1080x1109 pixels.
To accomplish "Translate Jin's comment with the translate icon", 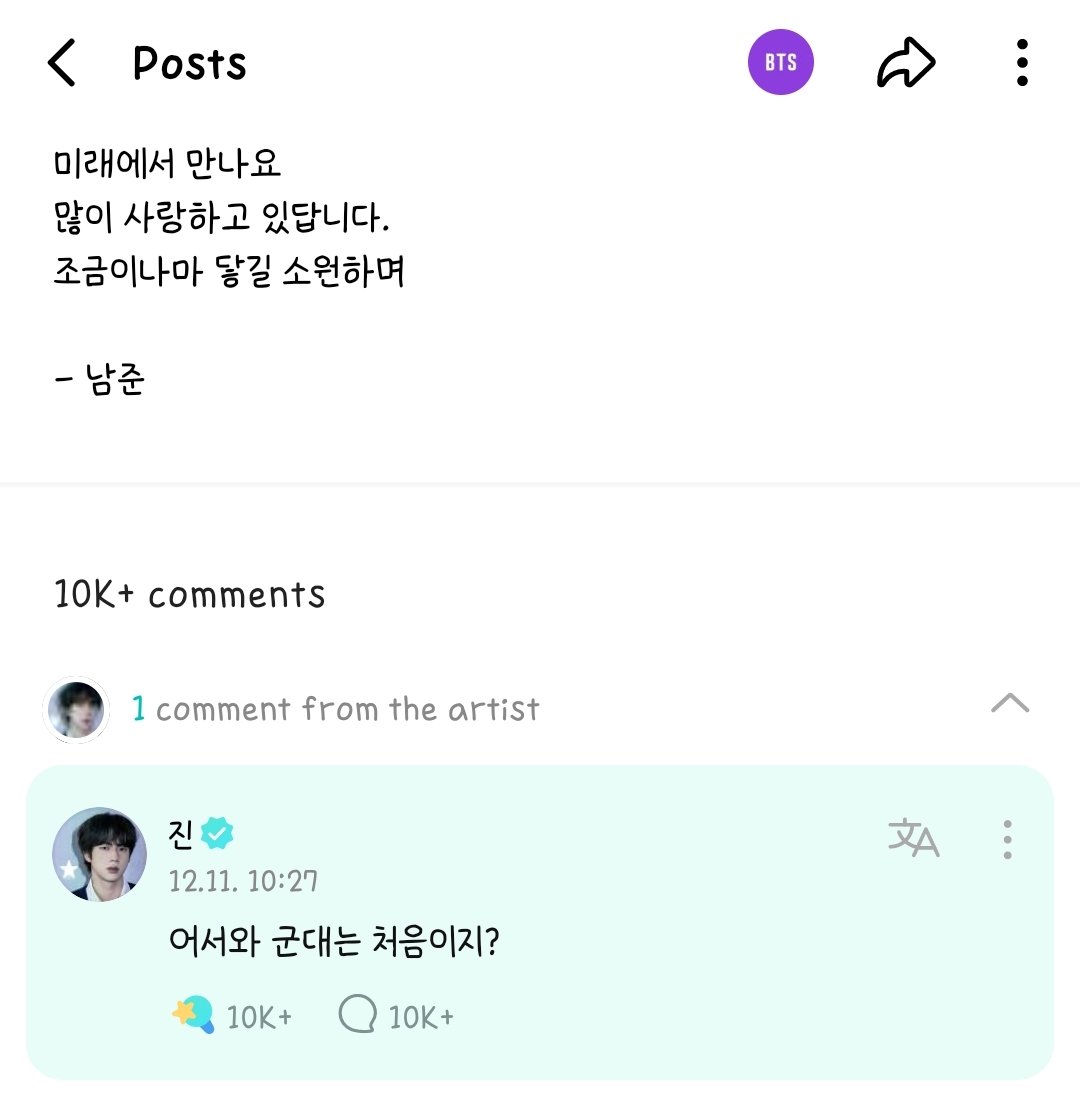I will pos(913,838).
